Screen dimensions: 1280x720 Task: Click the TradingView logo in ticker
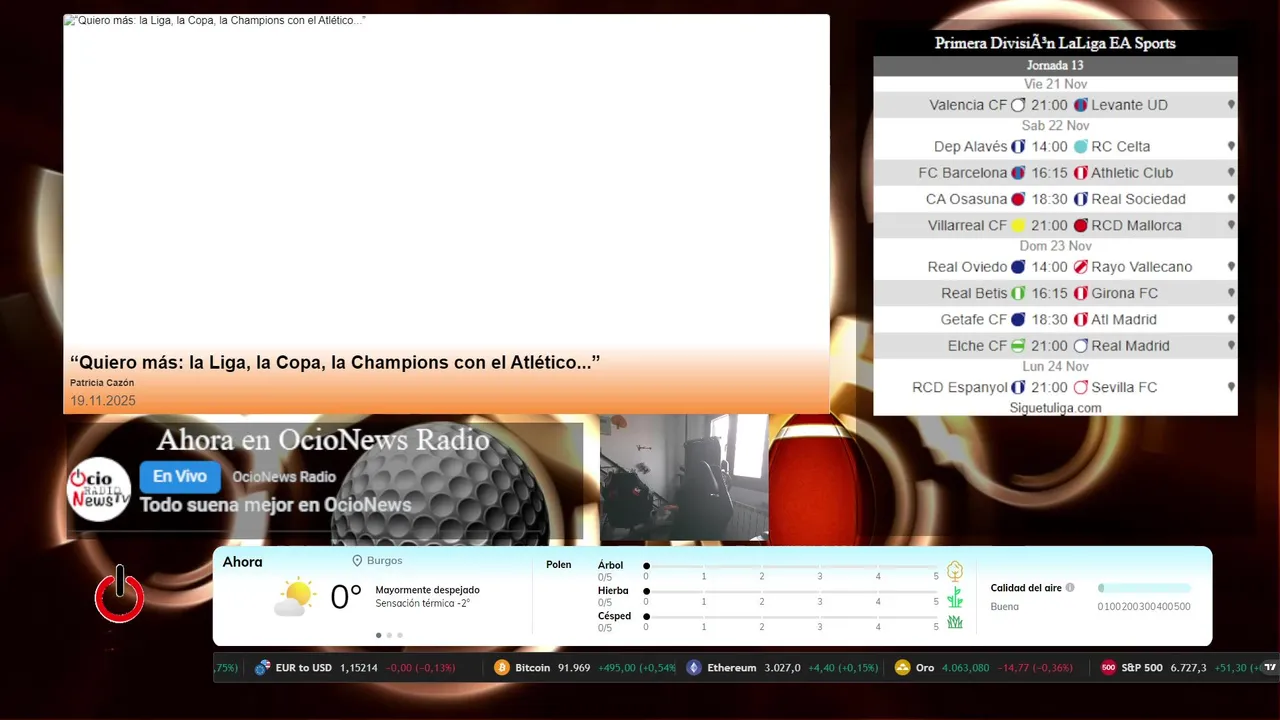tap(1270, 667)
